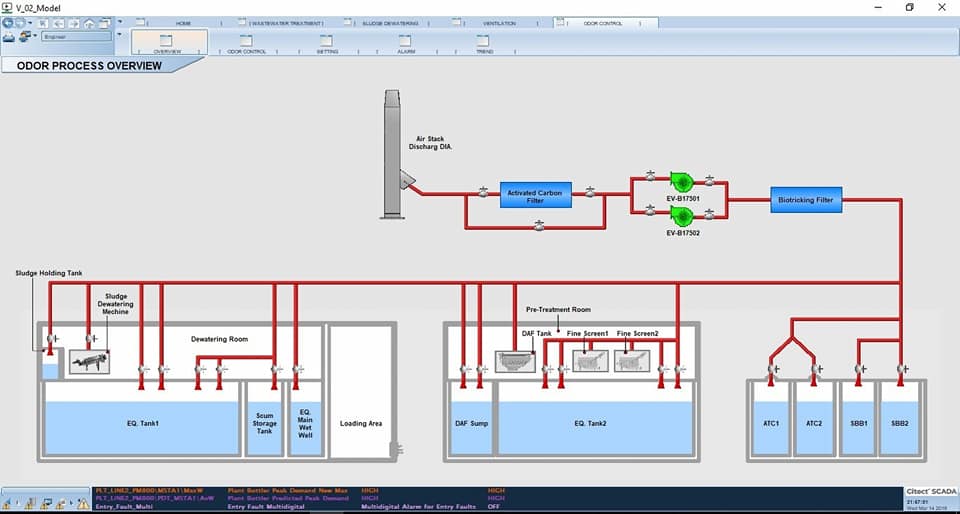Click the damper valve above EQ. Main Wet Well
This screenshot has width=960, height=514.
point(297,370)
